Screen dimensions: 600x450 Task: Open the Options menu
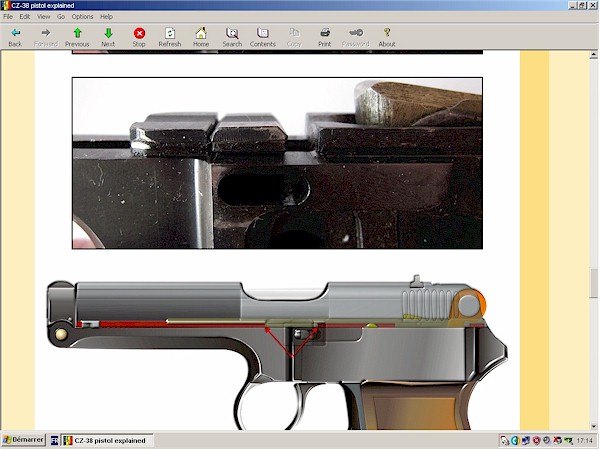[x=82, y=16]
